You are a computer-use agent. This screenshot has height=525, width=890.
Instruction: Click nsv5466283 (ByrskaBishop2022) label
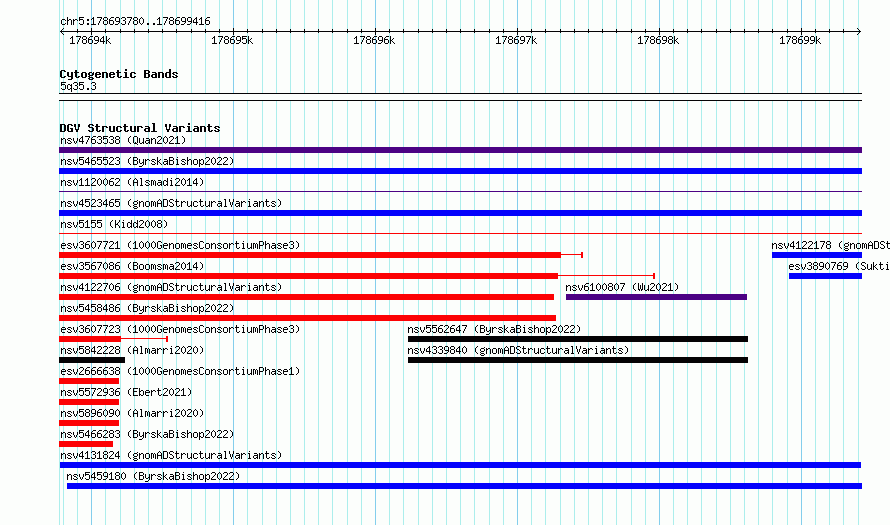pos(147,434)
